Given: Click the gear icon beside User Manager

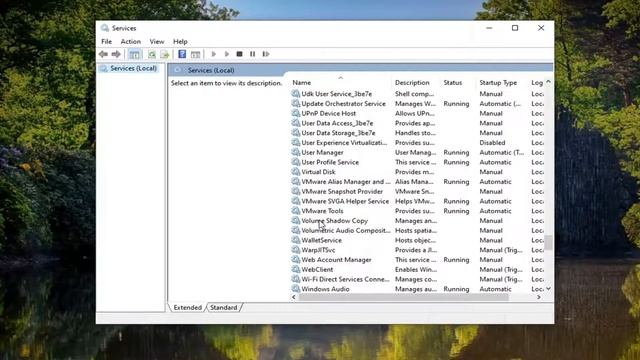Looking at the screenshot, I should pos(296,152).
